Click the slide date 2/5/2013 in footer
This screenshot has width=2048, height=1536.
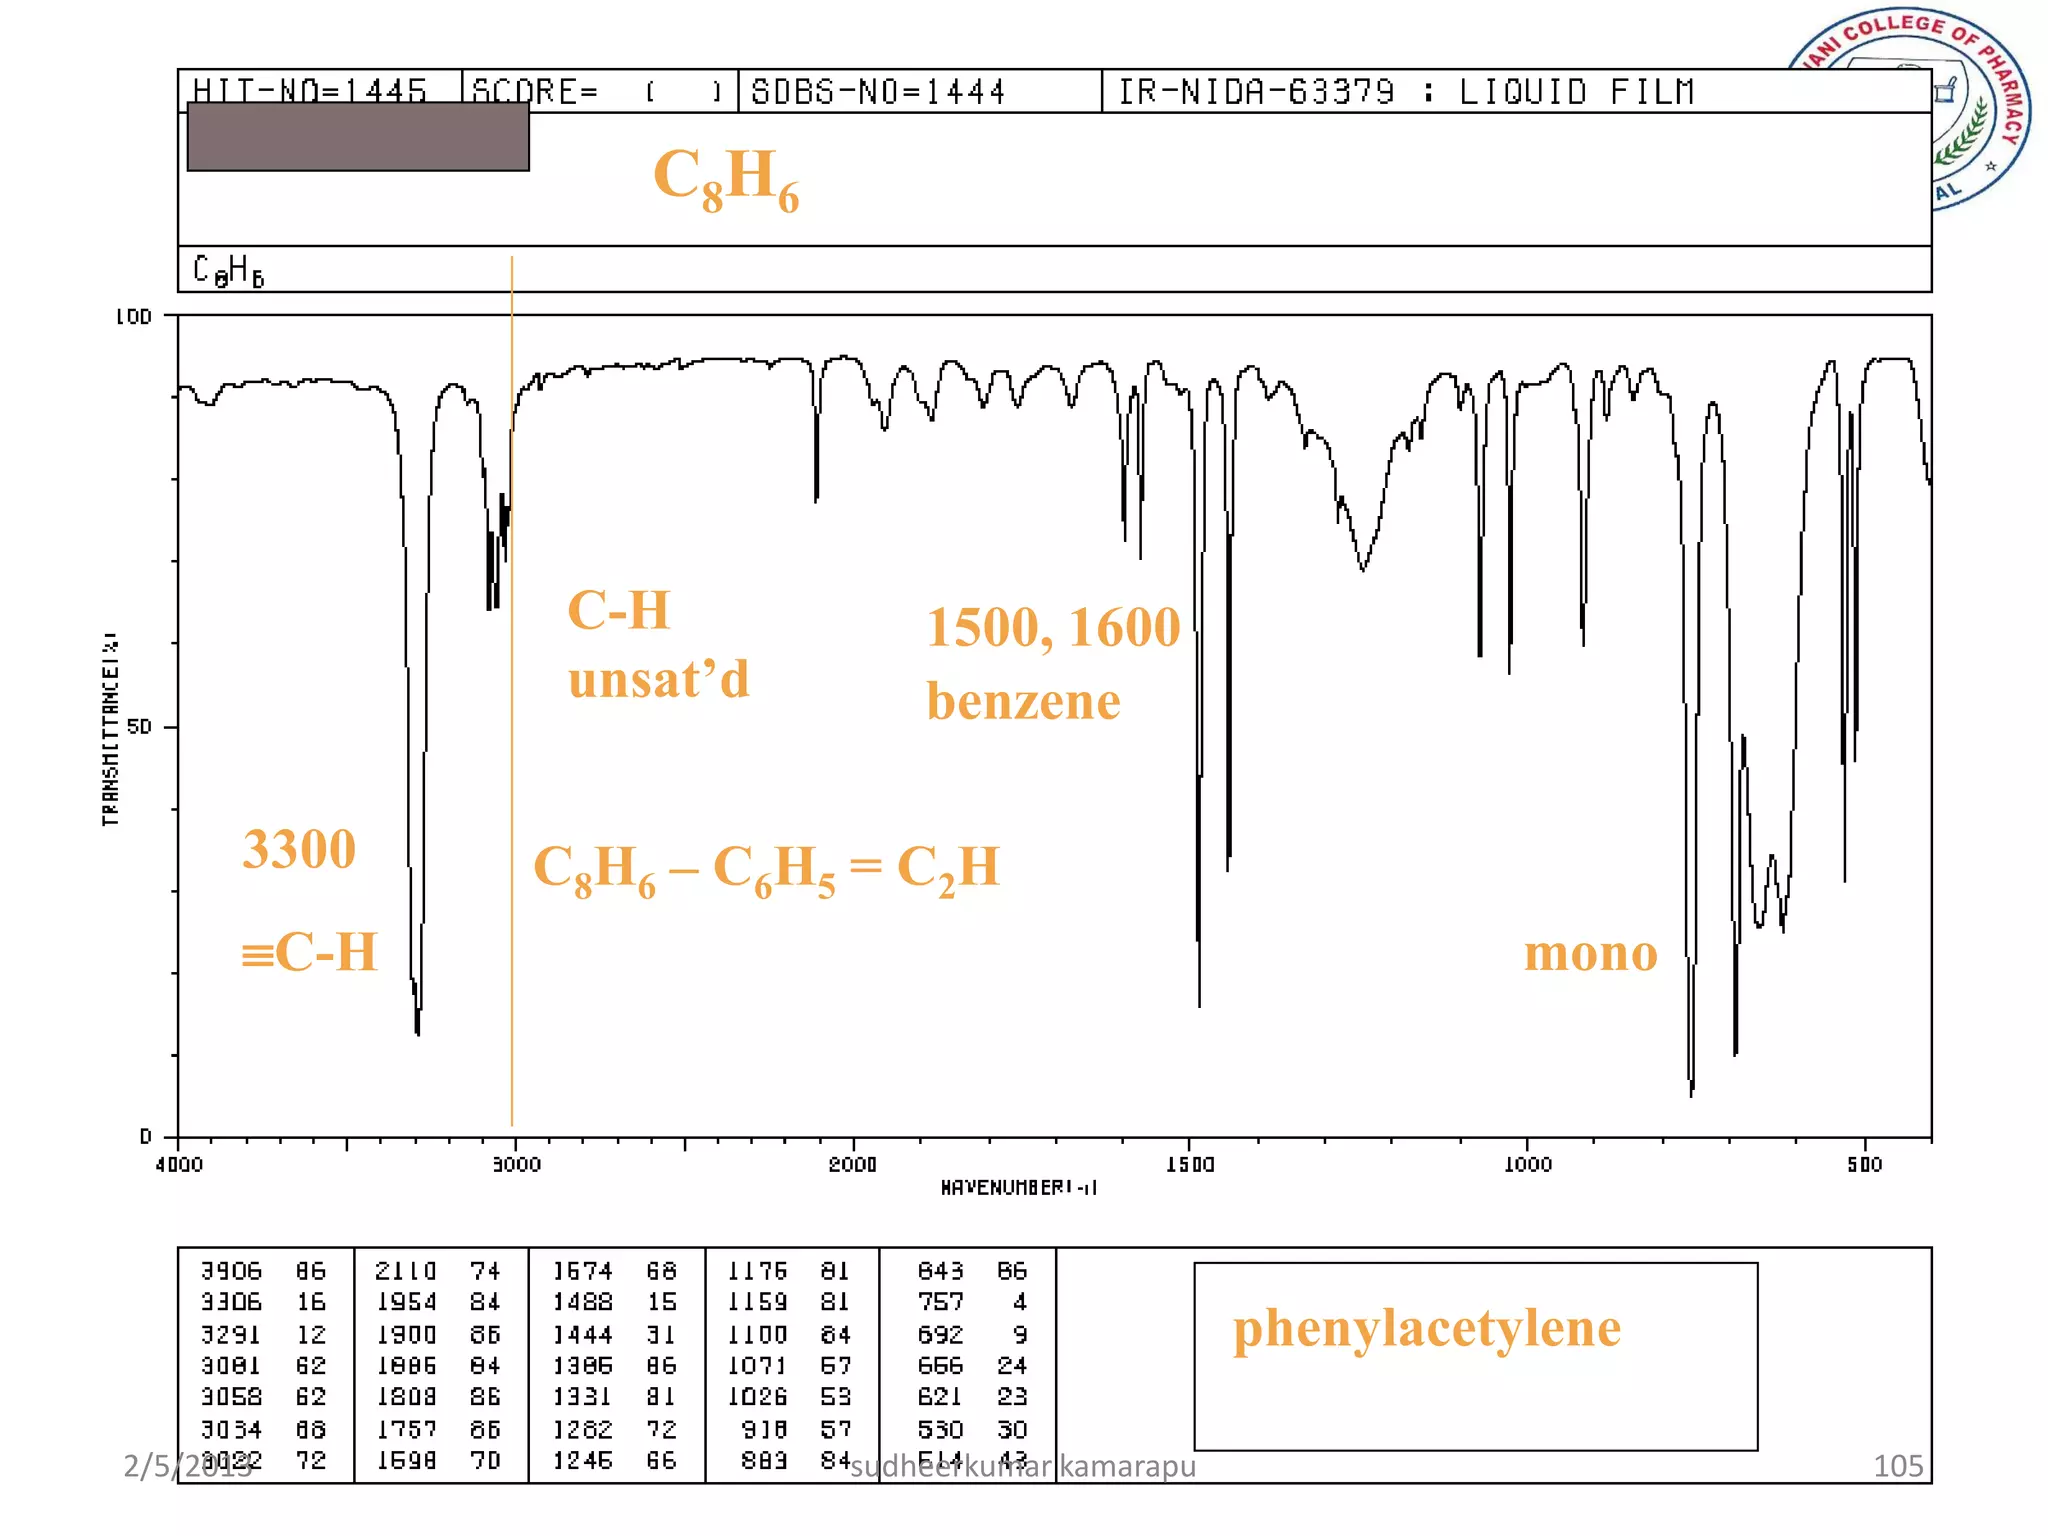coord(188,1466)
